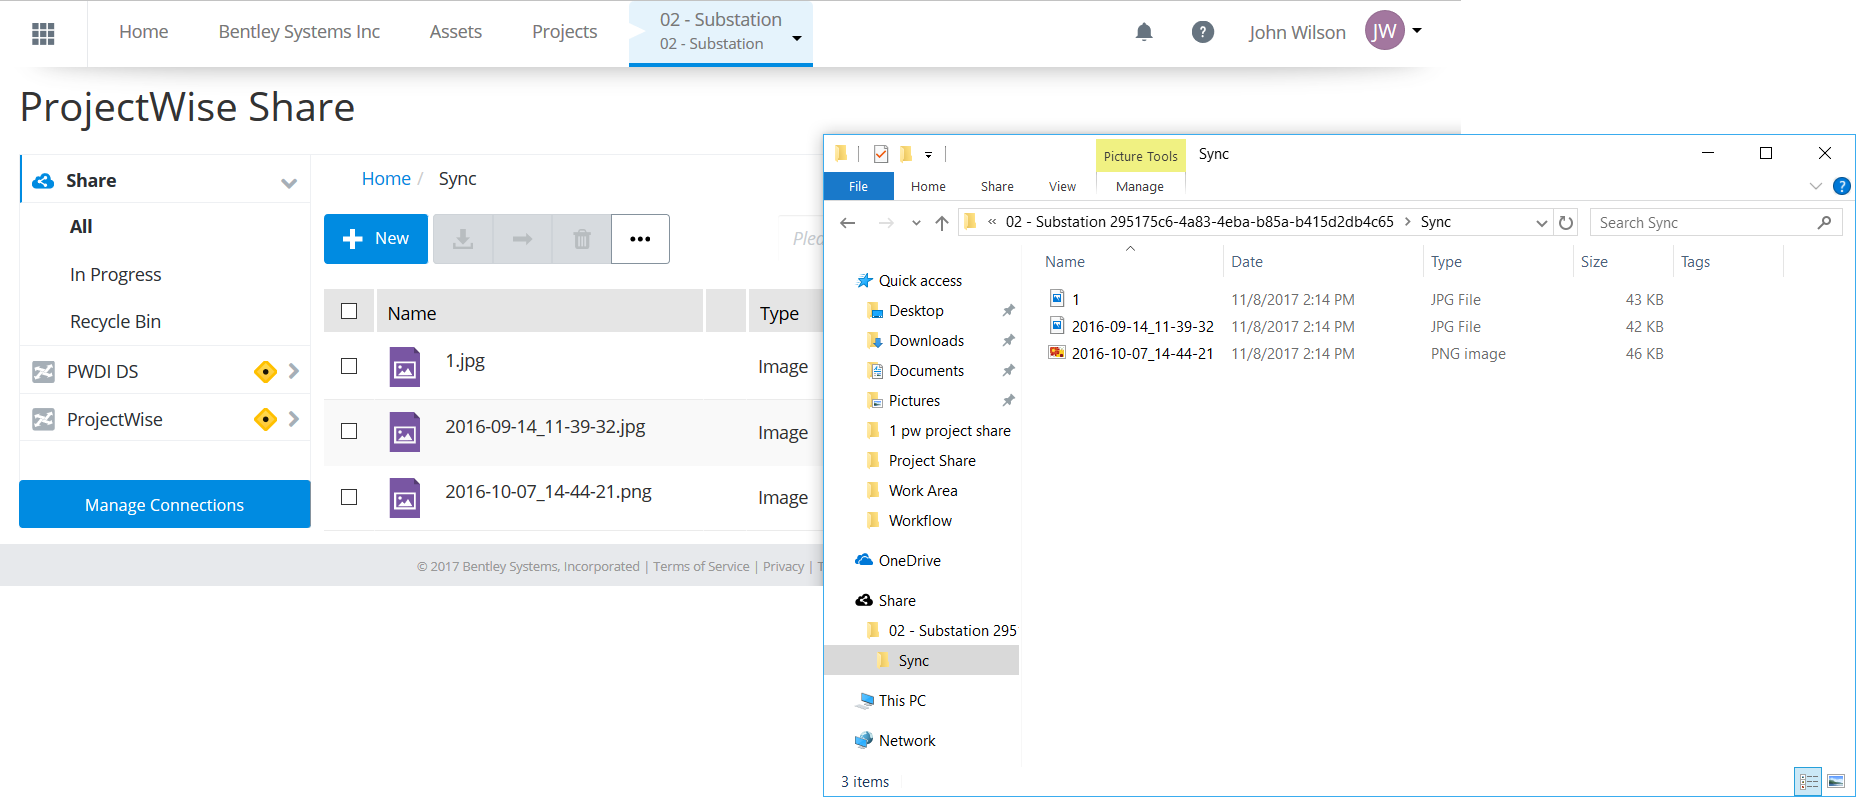Click the JW user avatar
Viewport: 1856px width, 797px height.
1384,31
